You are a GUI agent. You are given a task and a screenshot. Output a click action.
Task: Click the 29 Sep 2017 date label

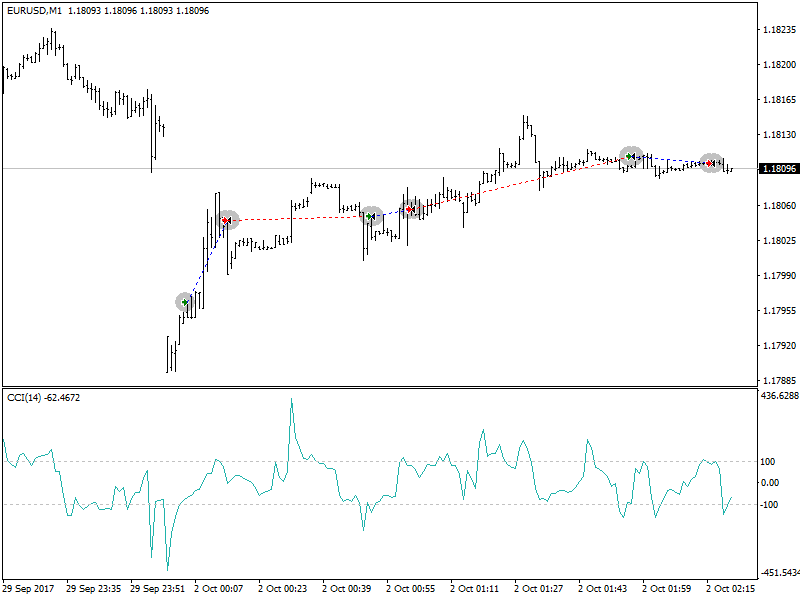(x=28, y=589)
